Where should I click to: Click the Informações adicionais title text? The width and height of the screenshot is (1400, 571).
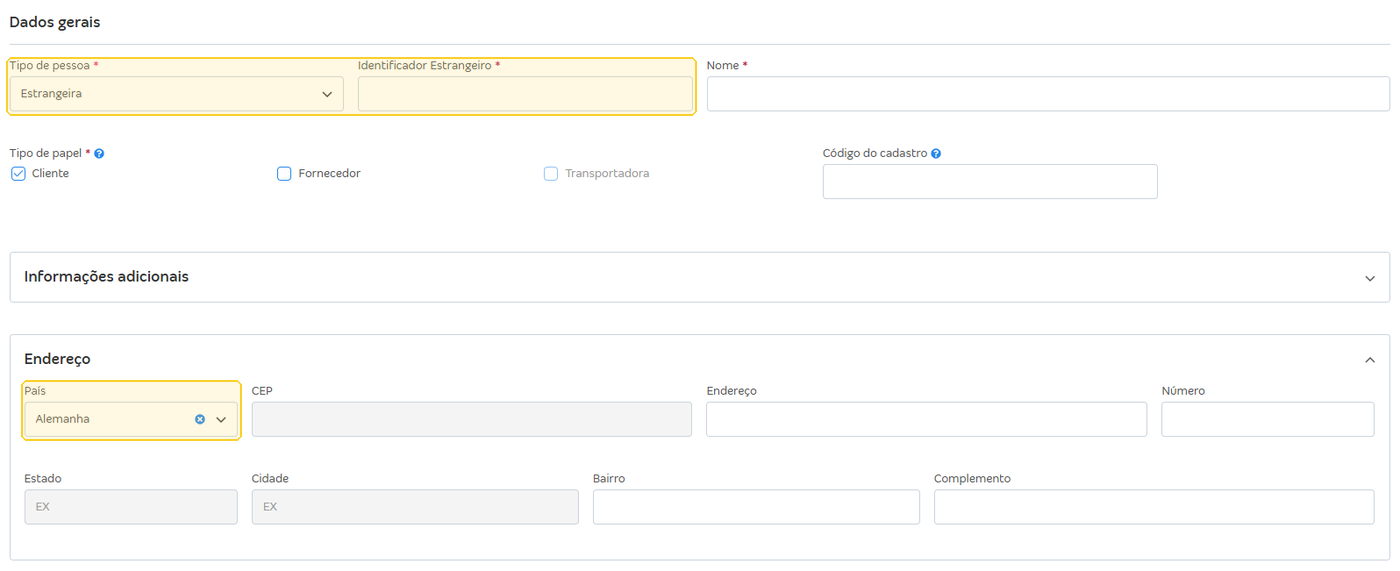(106, 277)
